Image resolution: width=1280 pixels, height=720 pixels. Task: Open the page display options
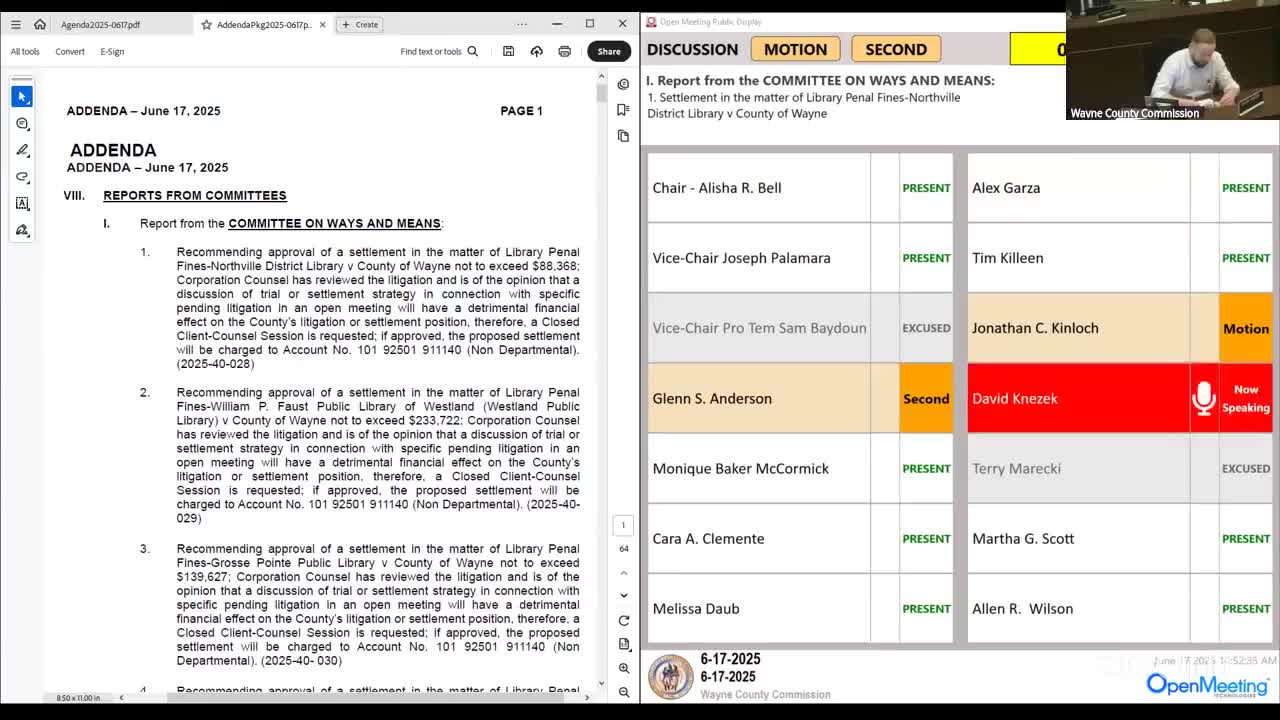(x=624, y=644)
